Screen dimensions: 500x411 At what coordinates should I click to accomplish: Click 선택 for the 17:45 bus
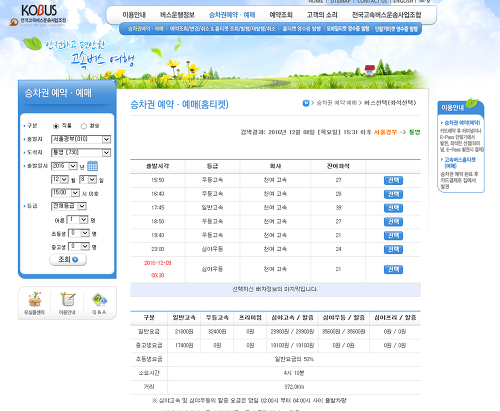point(393,208)
